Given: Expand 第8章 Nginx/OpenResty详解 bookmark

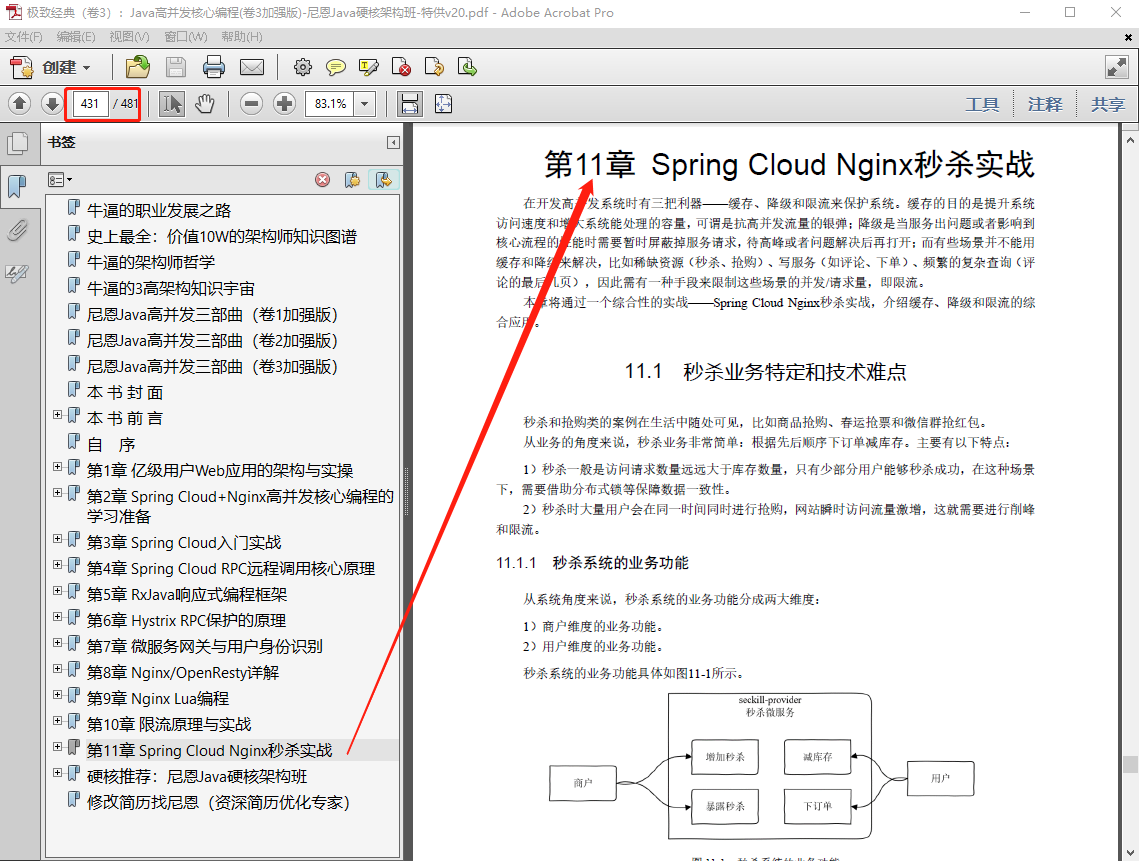Looking at the screenshot, I should (57, 668).
